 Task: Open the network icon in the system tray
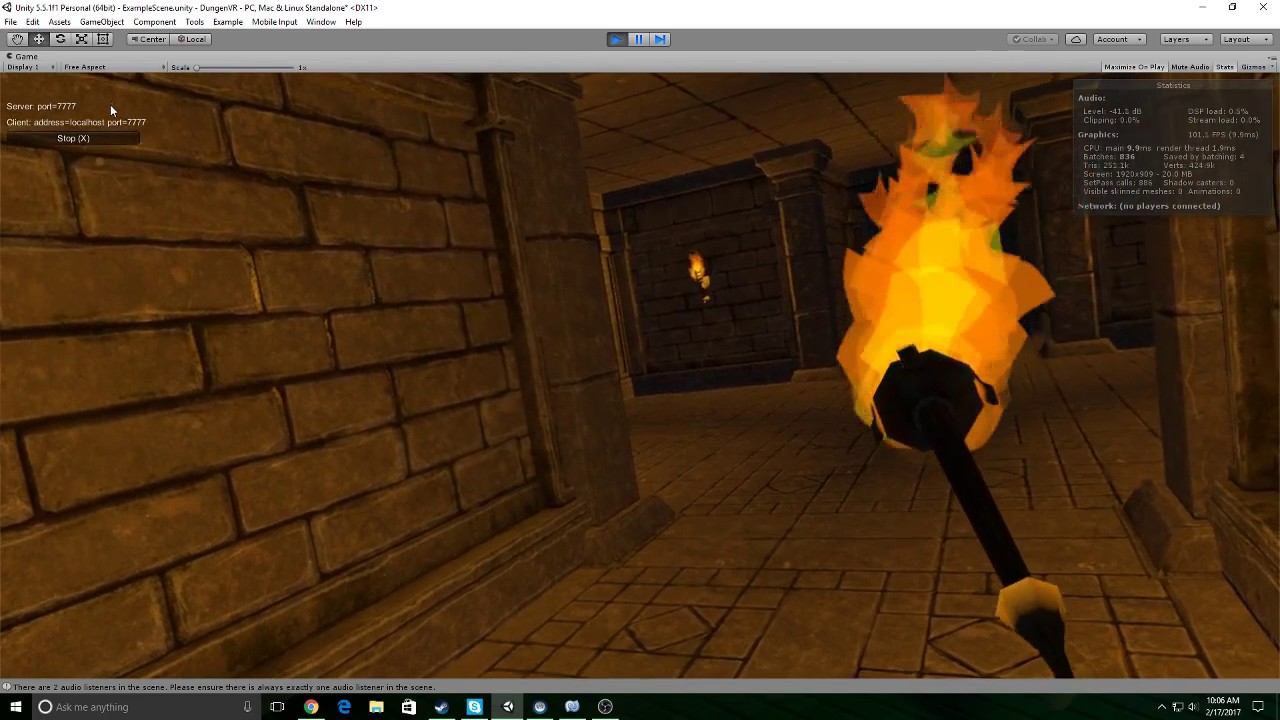click(x=1177, y=707)
